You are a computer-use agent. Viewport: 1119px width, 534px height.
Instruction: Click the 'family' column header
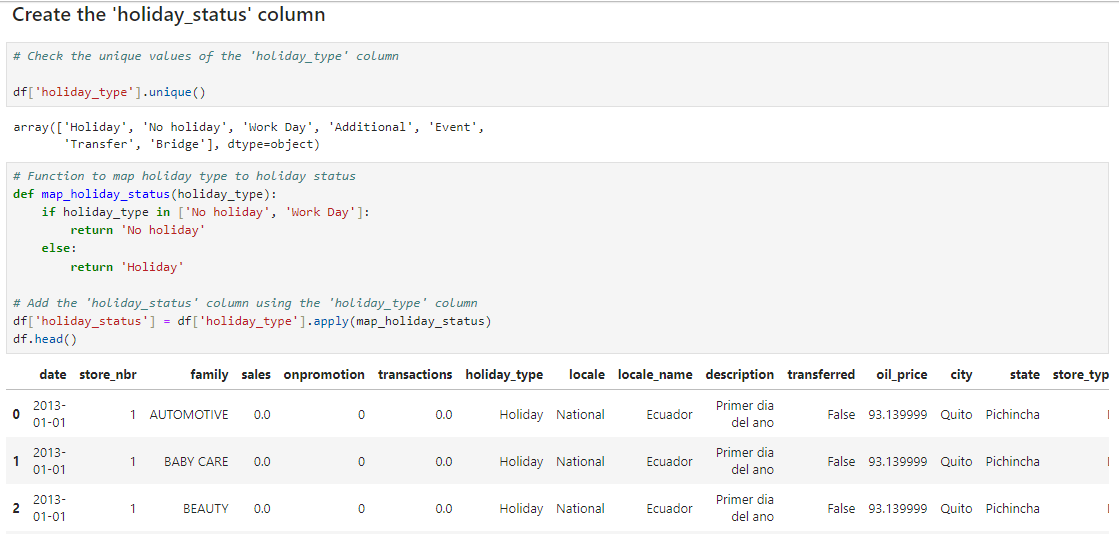point(209,374)
